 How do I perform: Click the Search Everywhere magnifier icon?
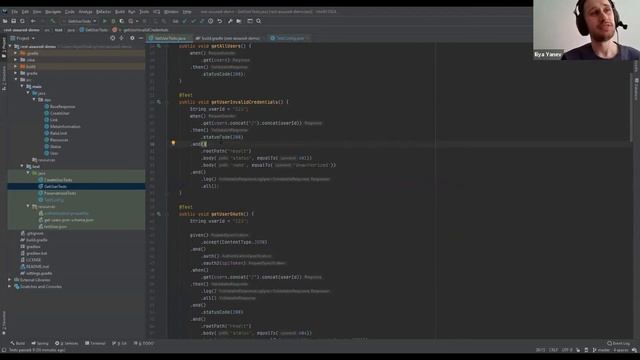(x=258, y=21)
